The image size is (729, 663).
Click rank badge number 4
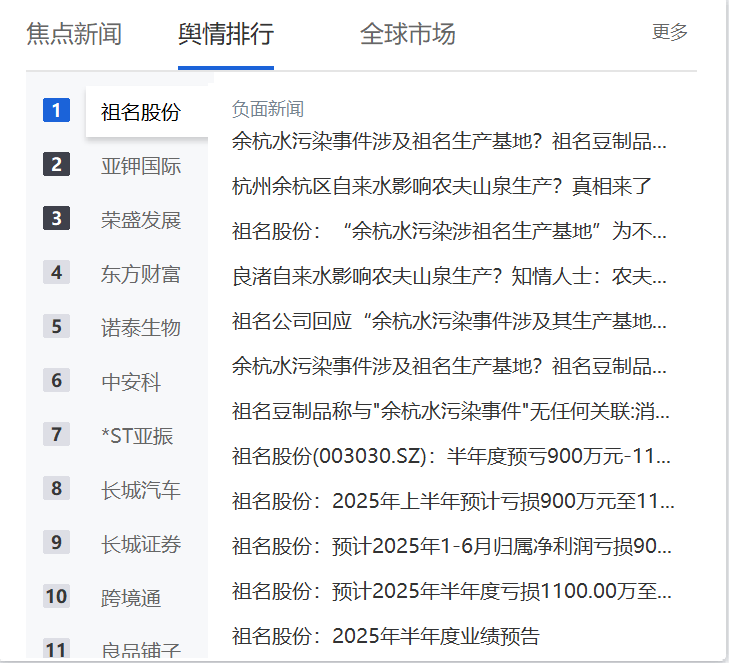(56, 272)
